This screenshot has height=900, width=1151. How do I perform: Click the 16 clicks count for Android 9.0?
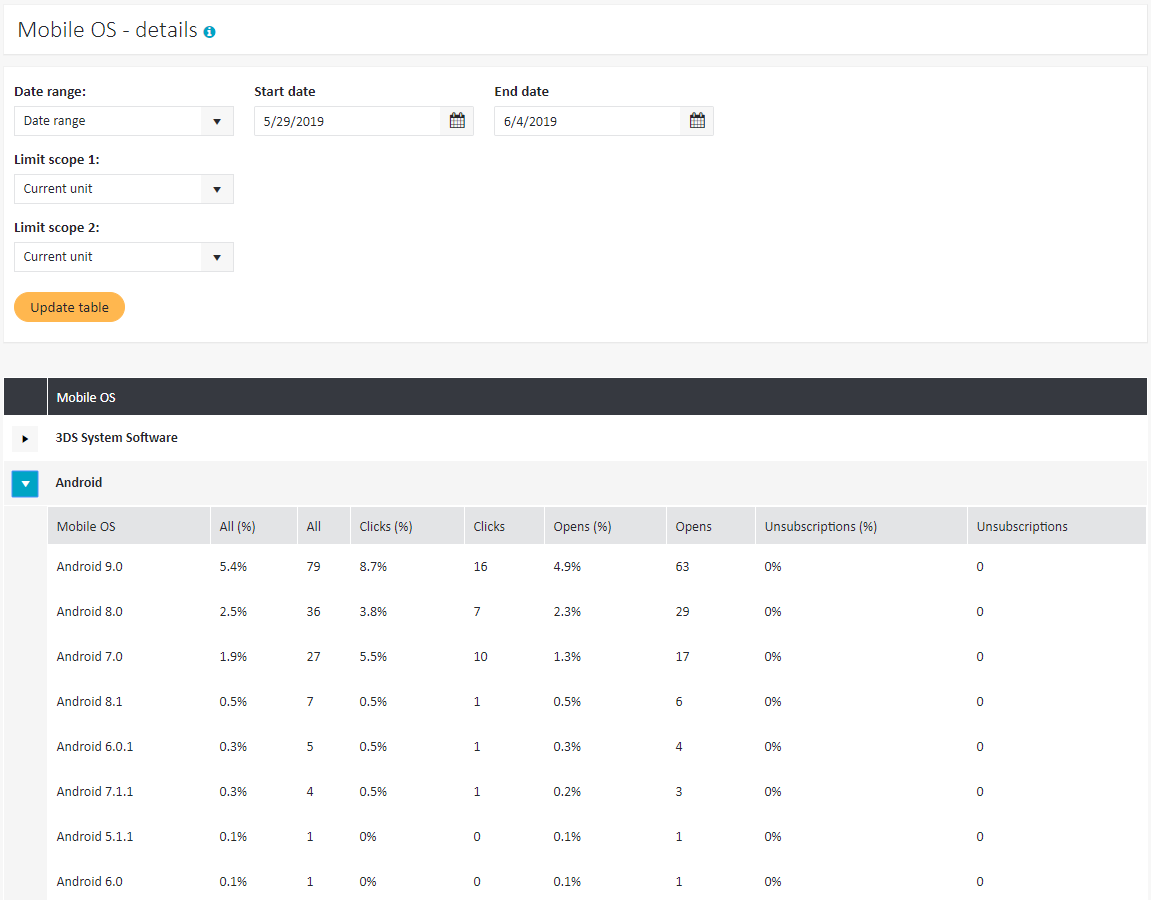click(480, 567)
